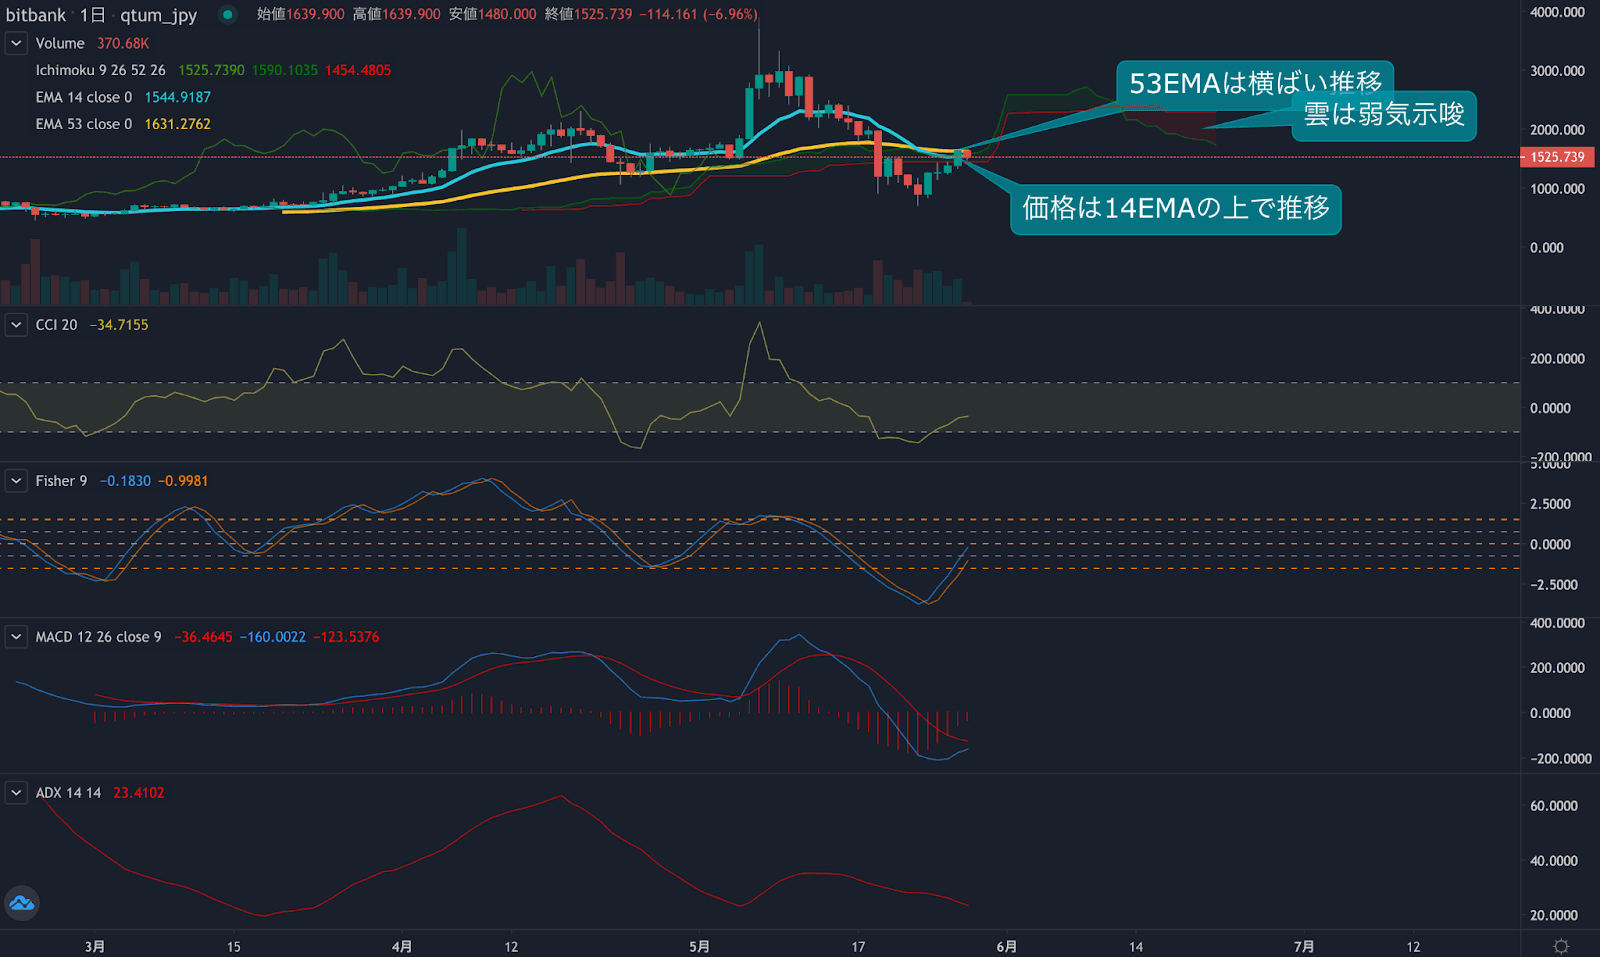Toggle the Fisher 9 legend chevron

(x=16, y=481)
